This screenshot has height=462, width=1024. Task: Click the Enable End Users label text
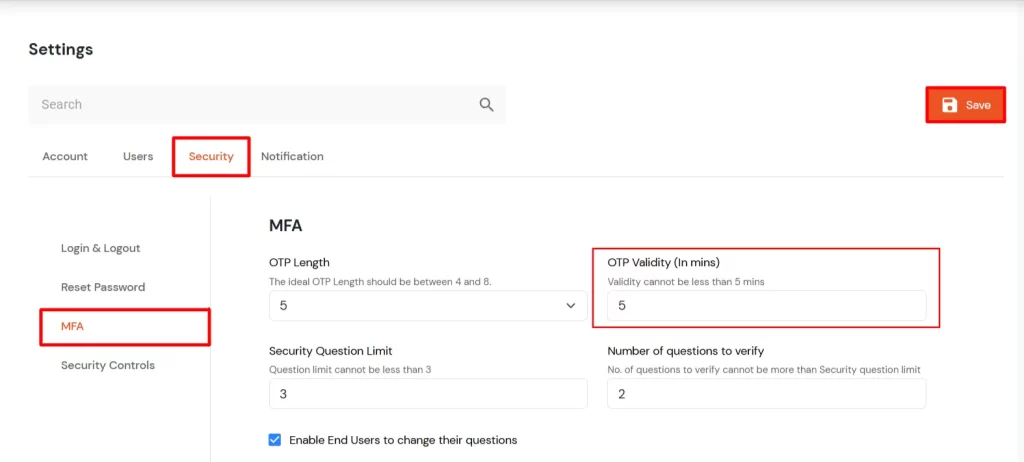click(x=403, y=440)
